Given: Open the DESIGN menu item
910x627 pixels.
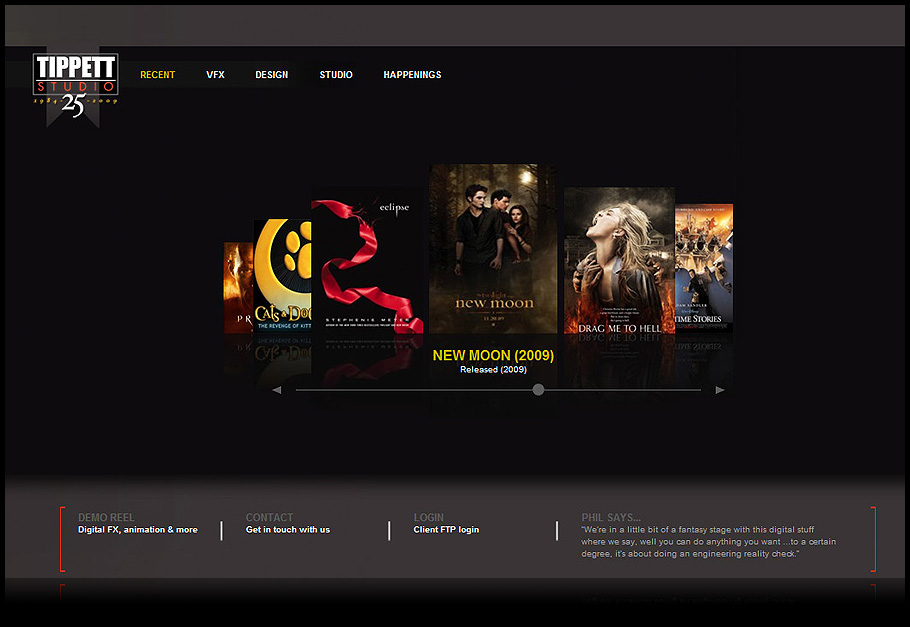Looking at the screenshot, I should tap(272, 75).
